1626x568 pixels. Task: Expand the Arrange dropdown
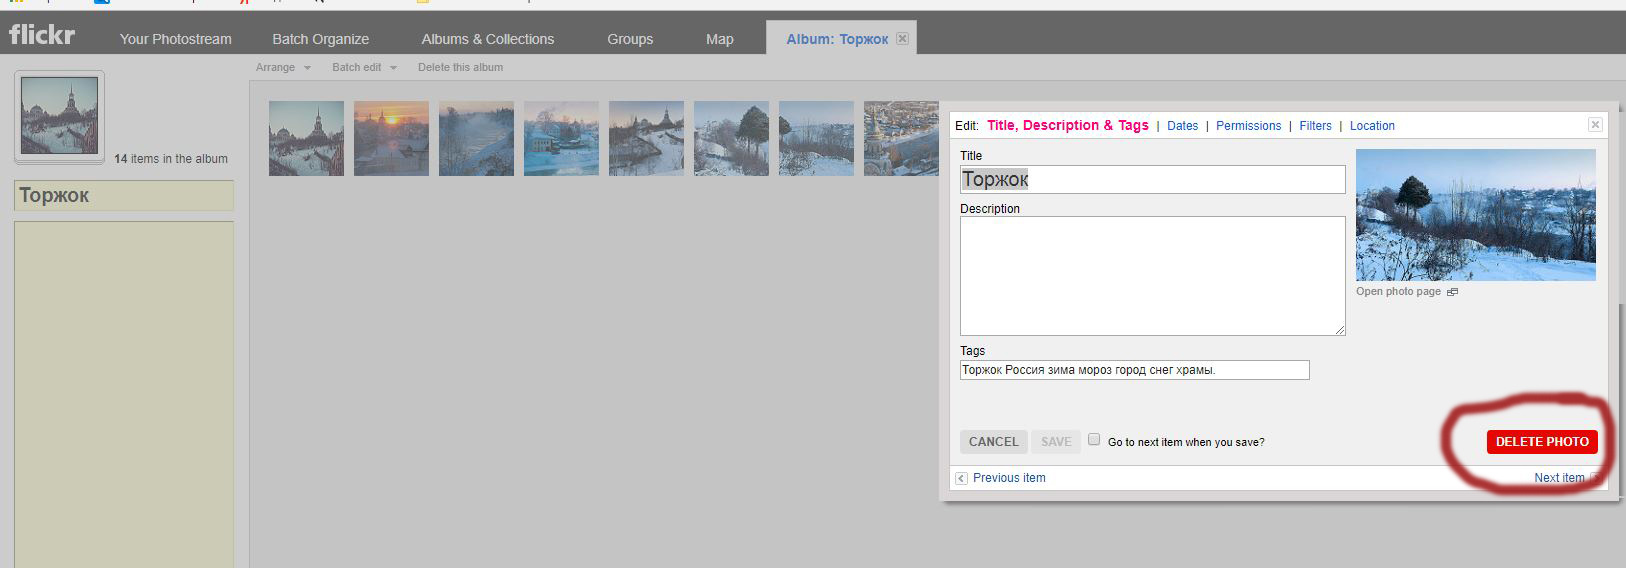pos(283,67)
